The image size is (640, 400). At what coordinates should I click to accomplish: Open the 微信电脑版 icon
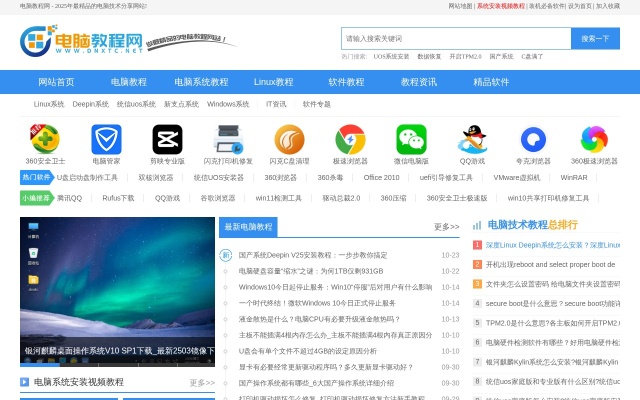[411, 139]
